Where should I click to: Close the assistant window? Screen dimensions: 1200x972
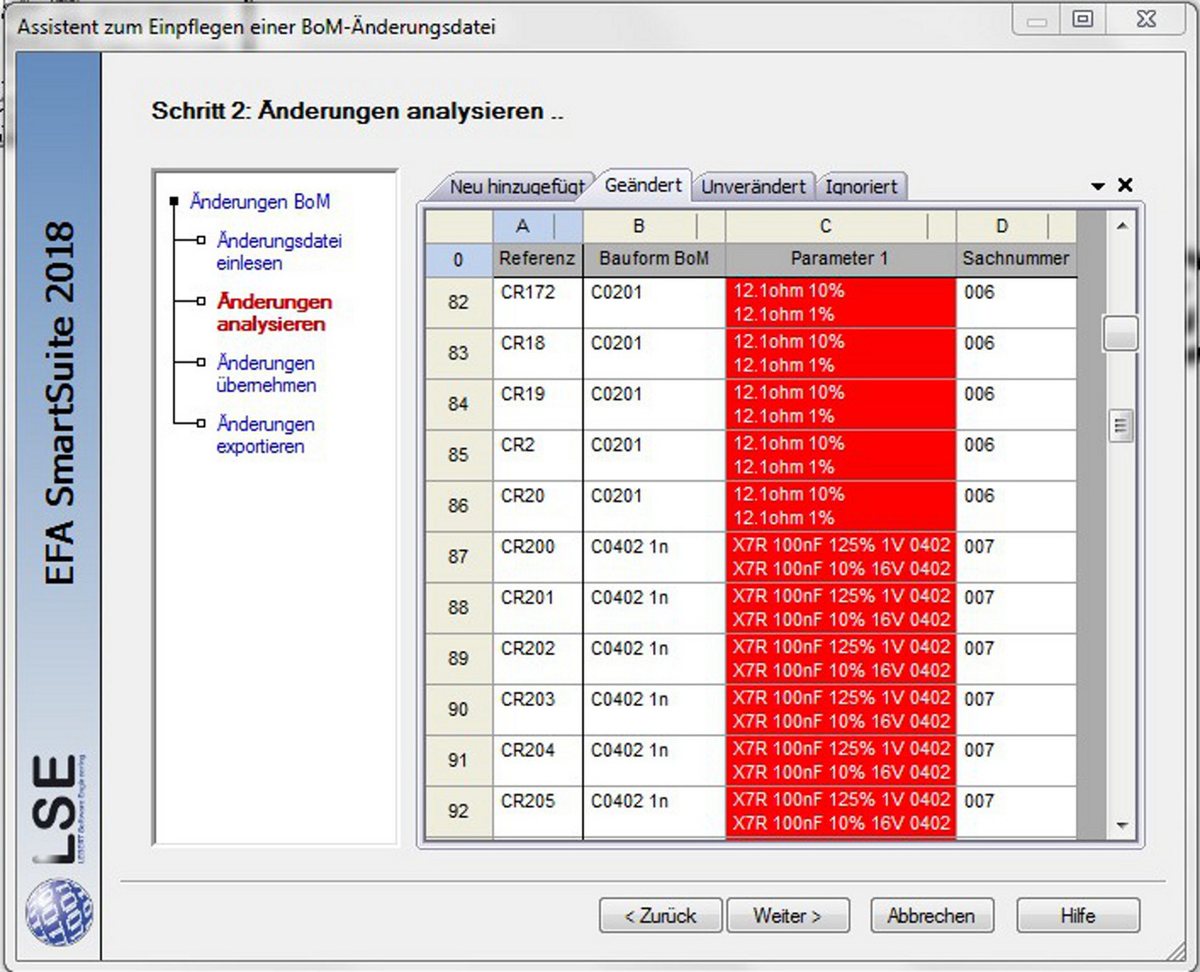(x=1147, y=21)
